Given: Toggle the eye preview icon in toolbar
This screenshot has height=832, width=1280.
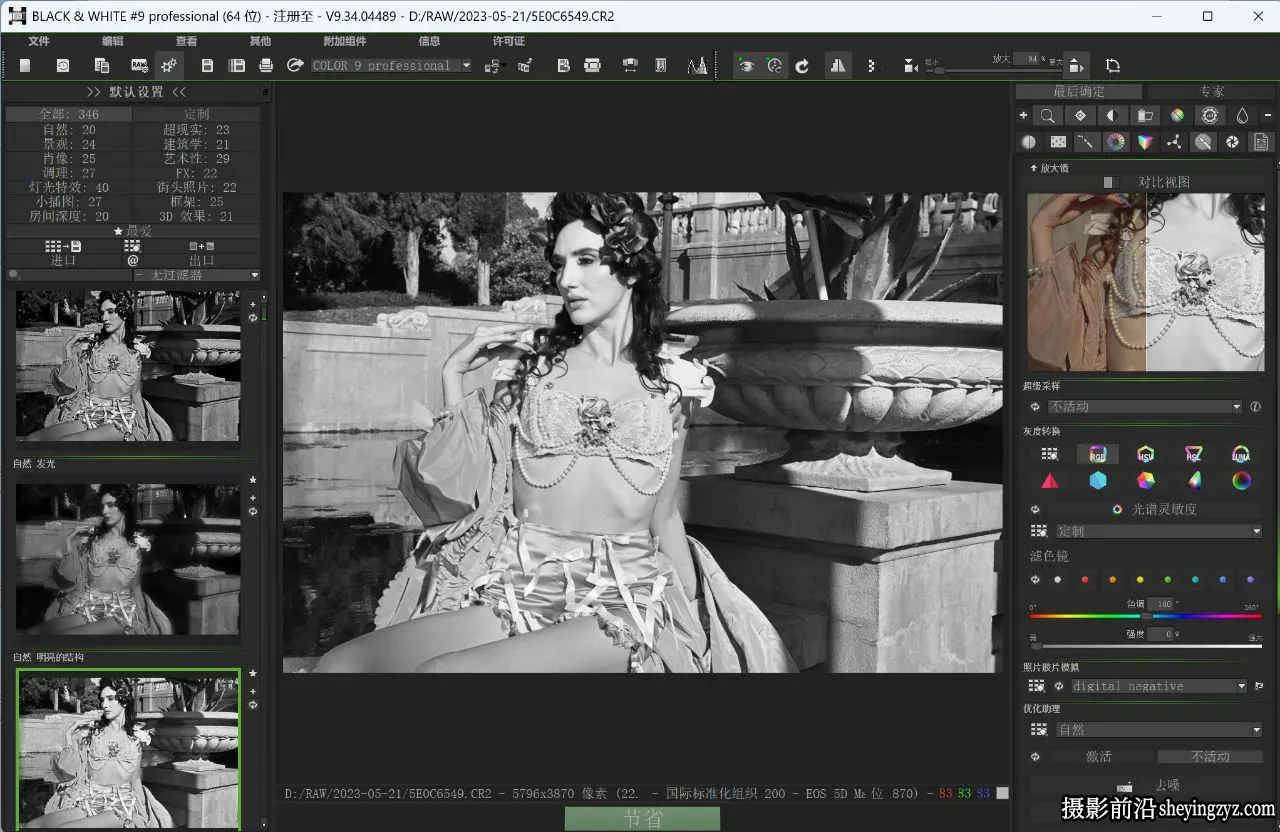Looking at the screenshot, I should click(x=746, y=65).
